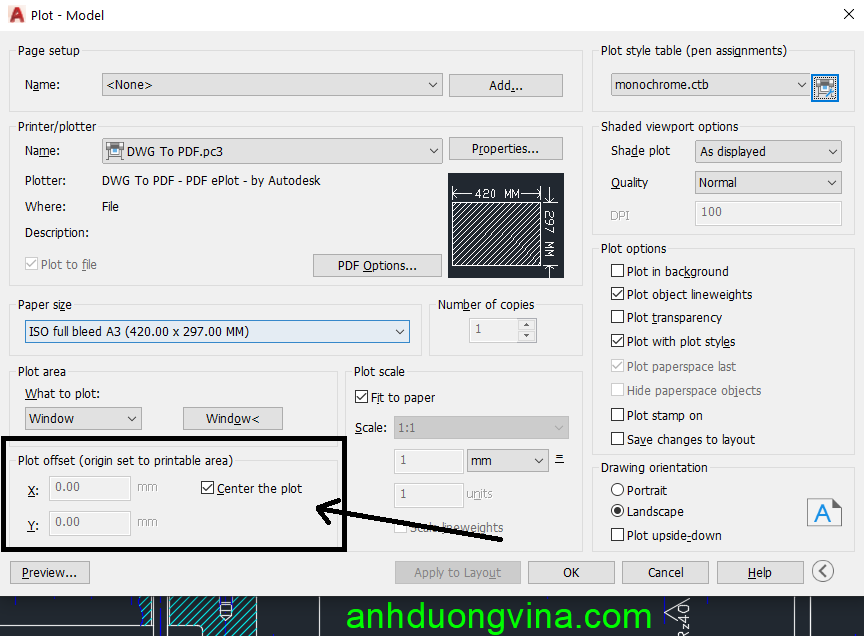Click the Preview button
The width and height of the screenshot is (866, 637).
tap(50, 573)
